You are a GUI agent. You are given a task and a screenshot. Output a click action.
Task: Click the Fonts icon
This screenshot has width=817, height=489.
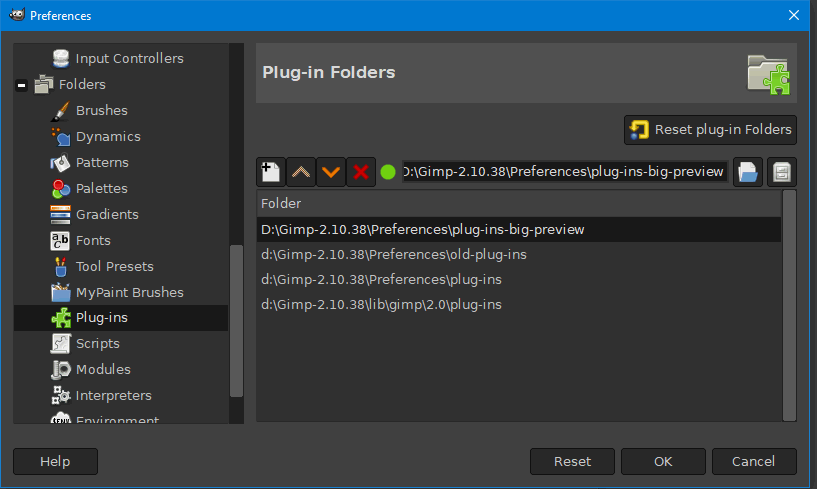click(60, 240)
